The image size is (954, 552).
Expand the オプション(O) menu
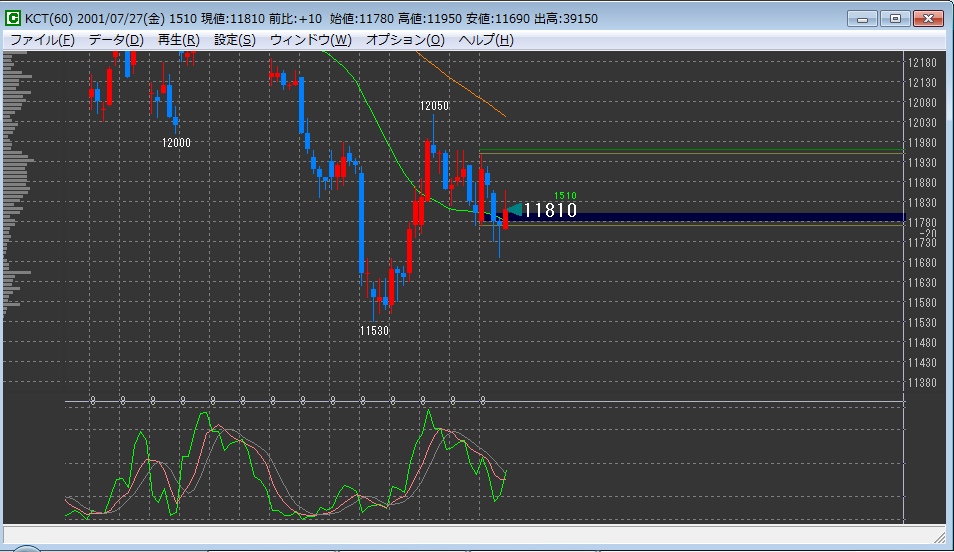pyautogui.click(x=405, y=40)
